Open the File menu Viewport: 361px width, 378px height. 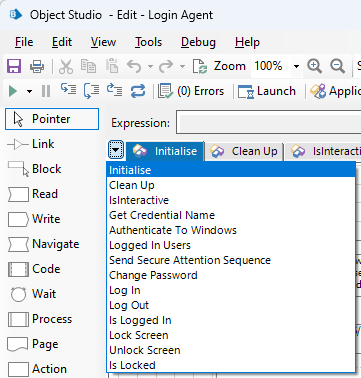coord(24,42)
